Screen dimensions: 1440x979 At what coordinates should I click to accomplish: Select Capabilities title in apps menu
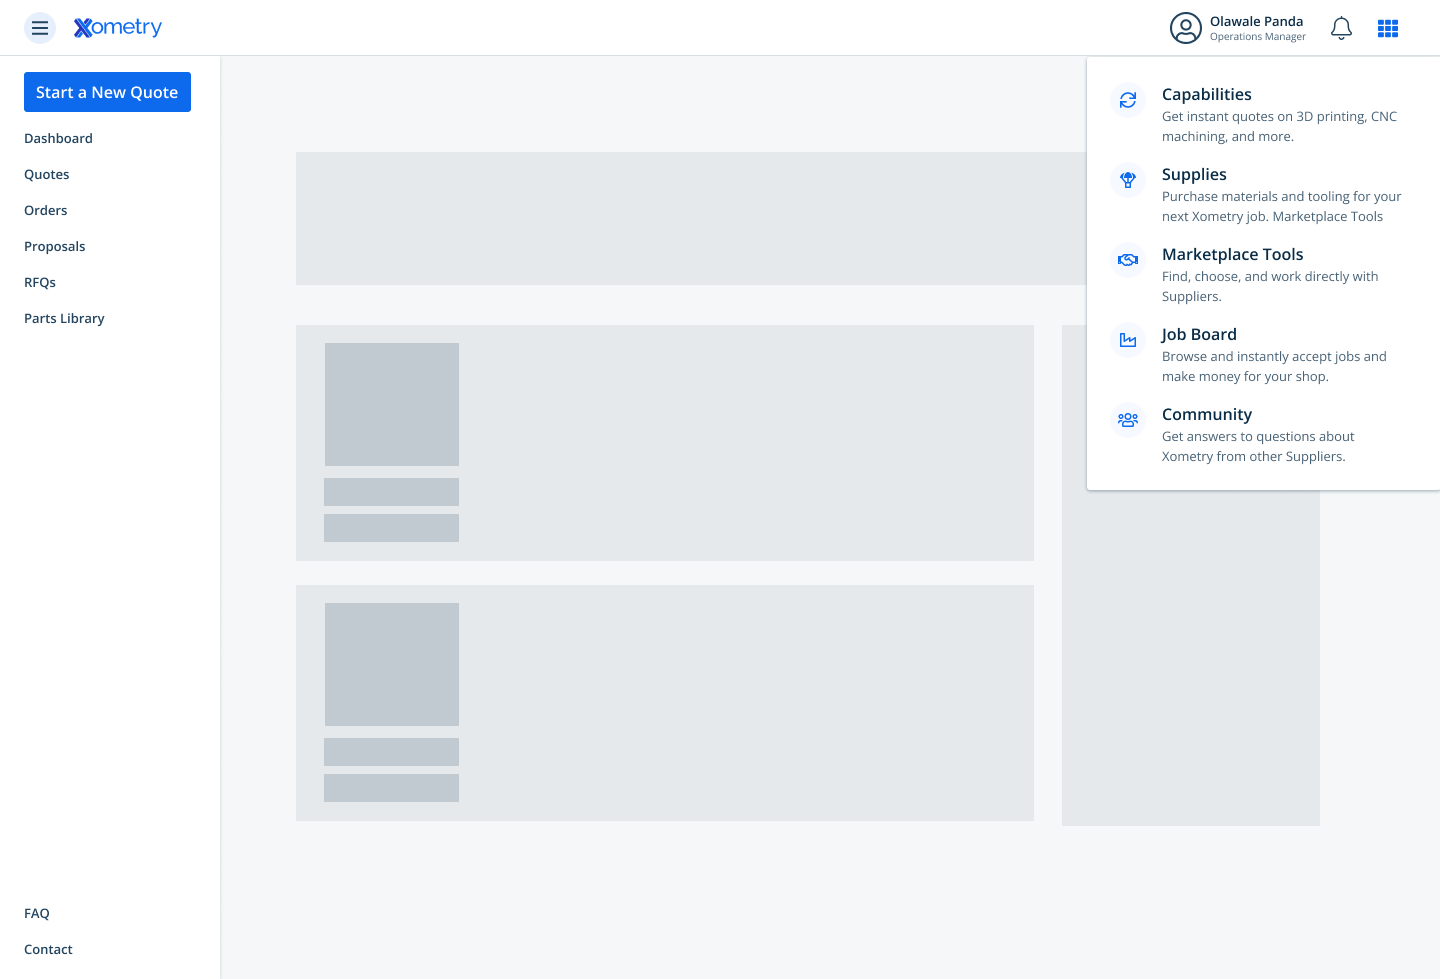tap(1207, 94)
